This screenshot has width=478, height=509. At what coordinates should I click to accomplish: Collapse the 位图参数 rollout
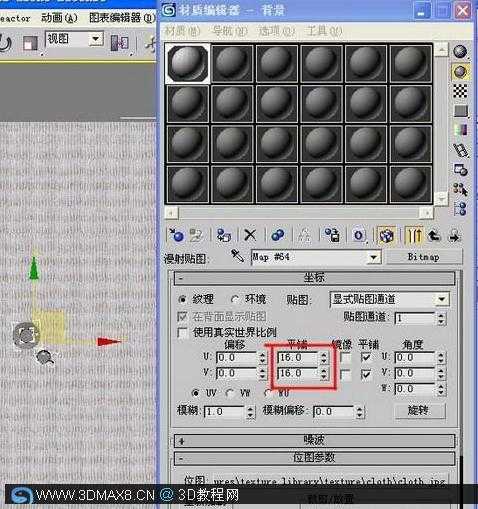pos(314,458)
